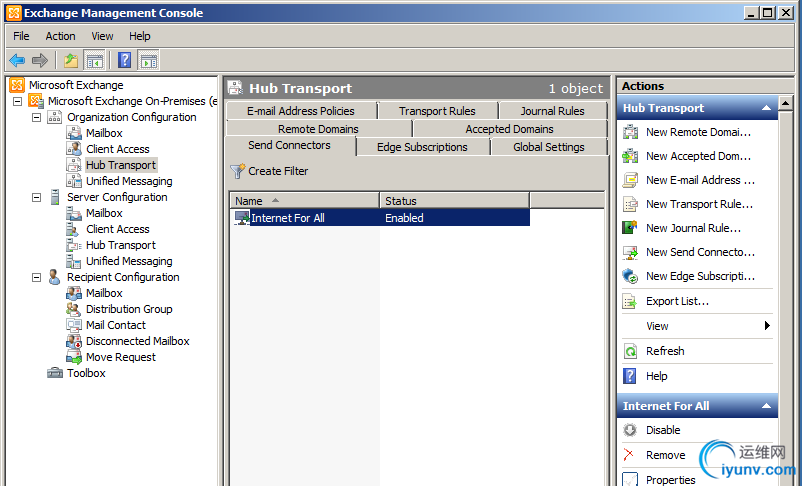Switch to the Remote Domains tab
The image size is (802, 486).
318,129
